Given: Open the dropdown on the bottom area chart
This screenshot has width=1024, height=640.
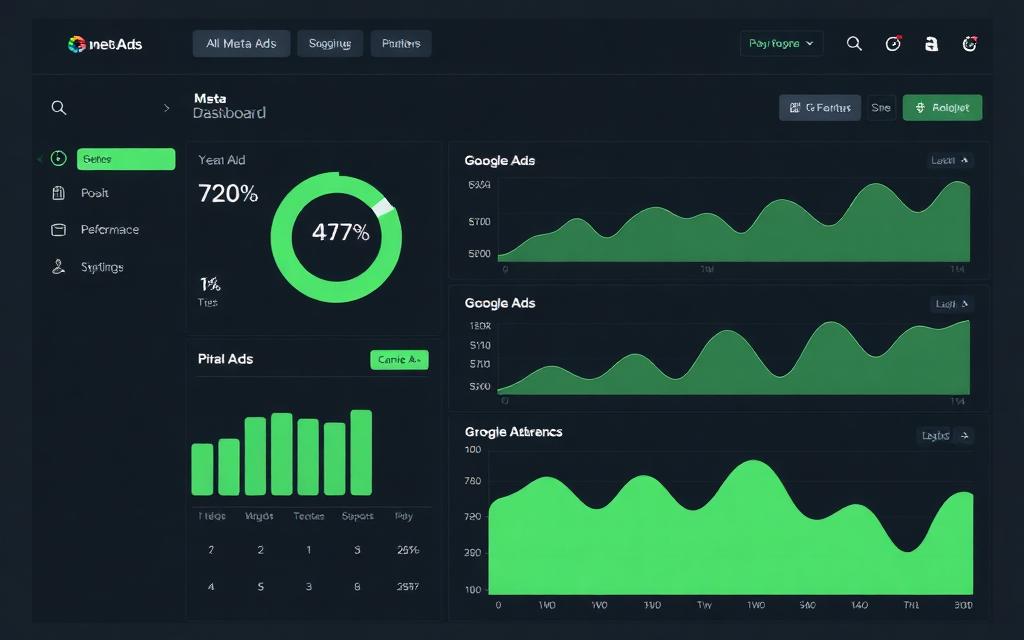Looking at the screenshot, I should click(x=945, y=436).
